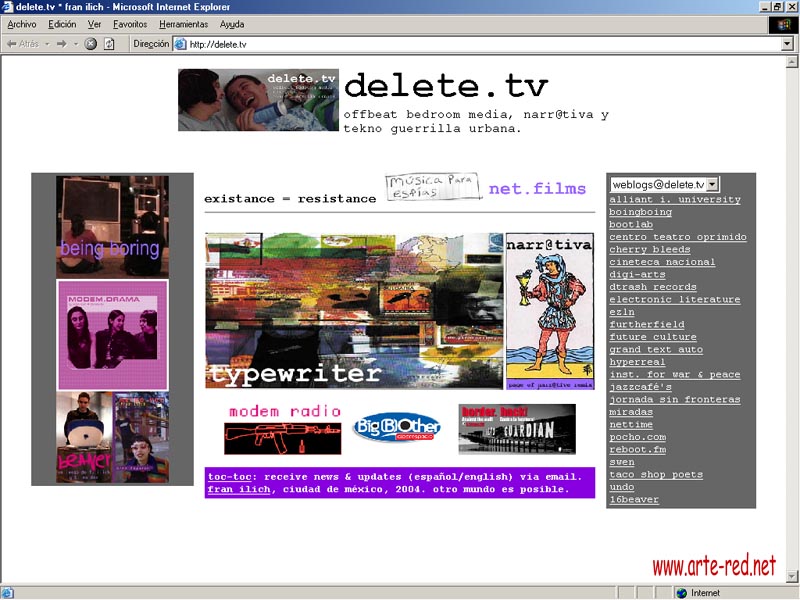This screenshot has width=800, height=600.
Task: Expand the address bar history dropdown
Action: pos(787,44)
